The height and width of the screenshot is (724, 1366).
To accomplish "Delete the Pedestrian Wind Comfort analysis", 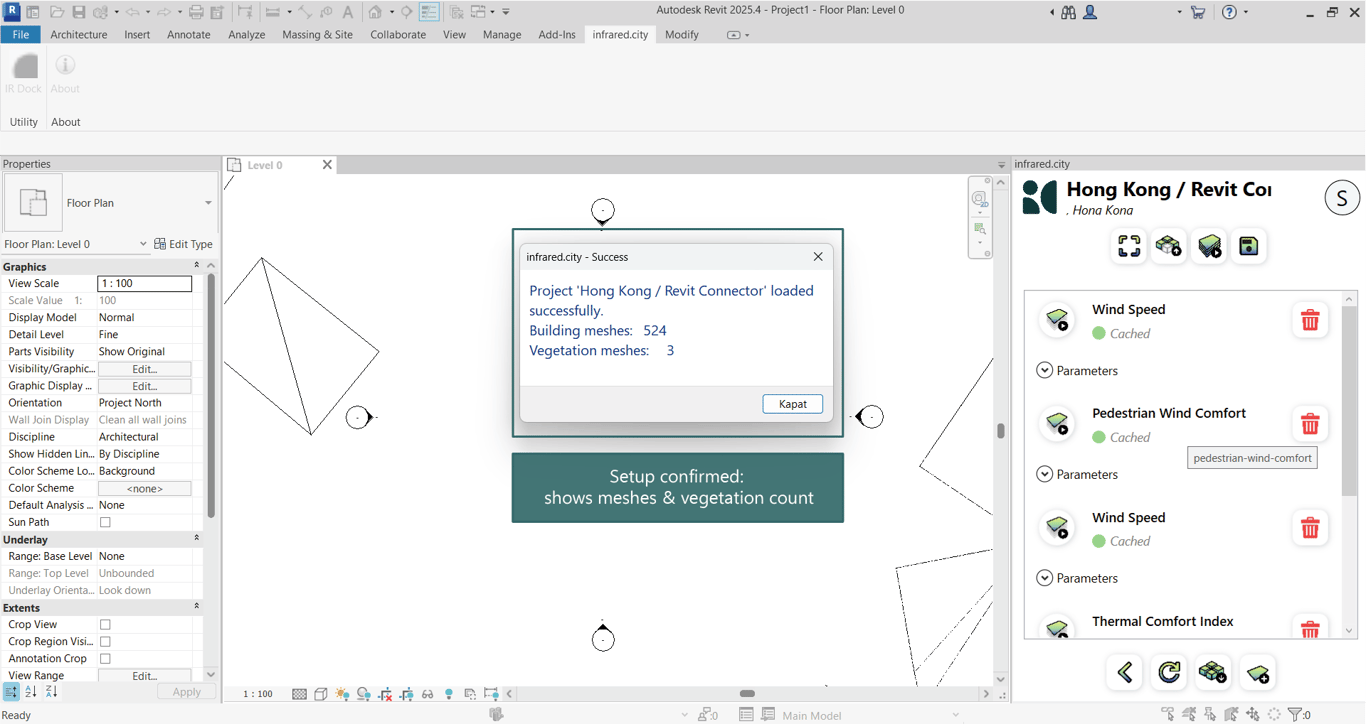I will 1310,424.
